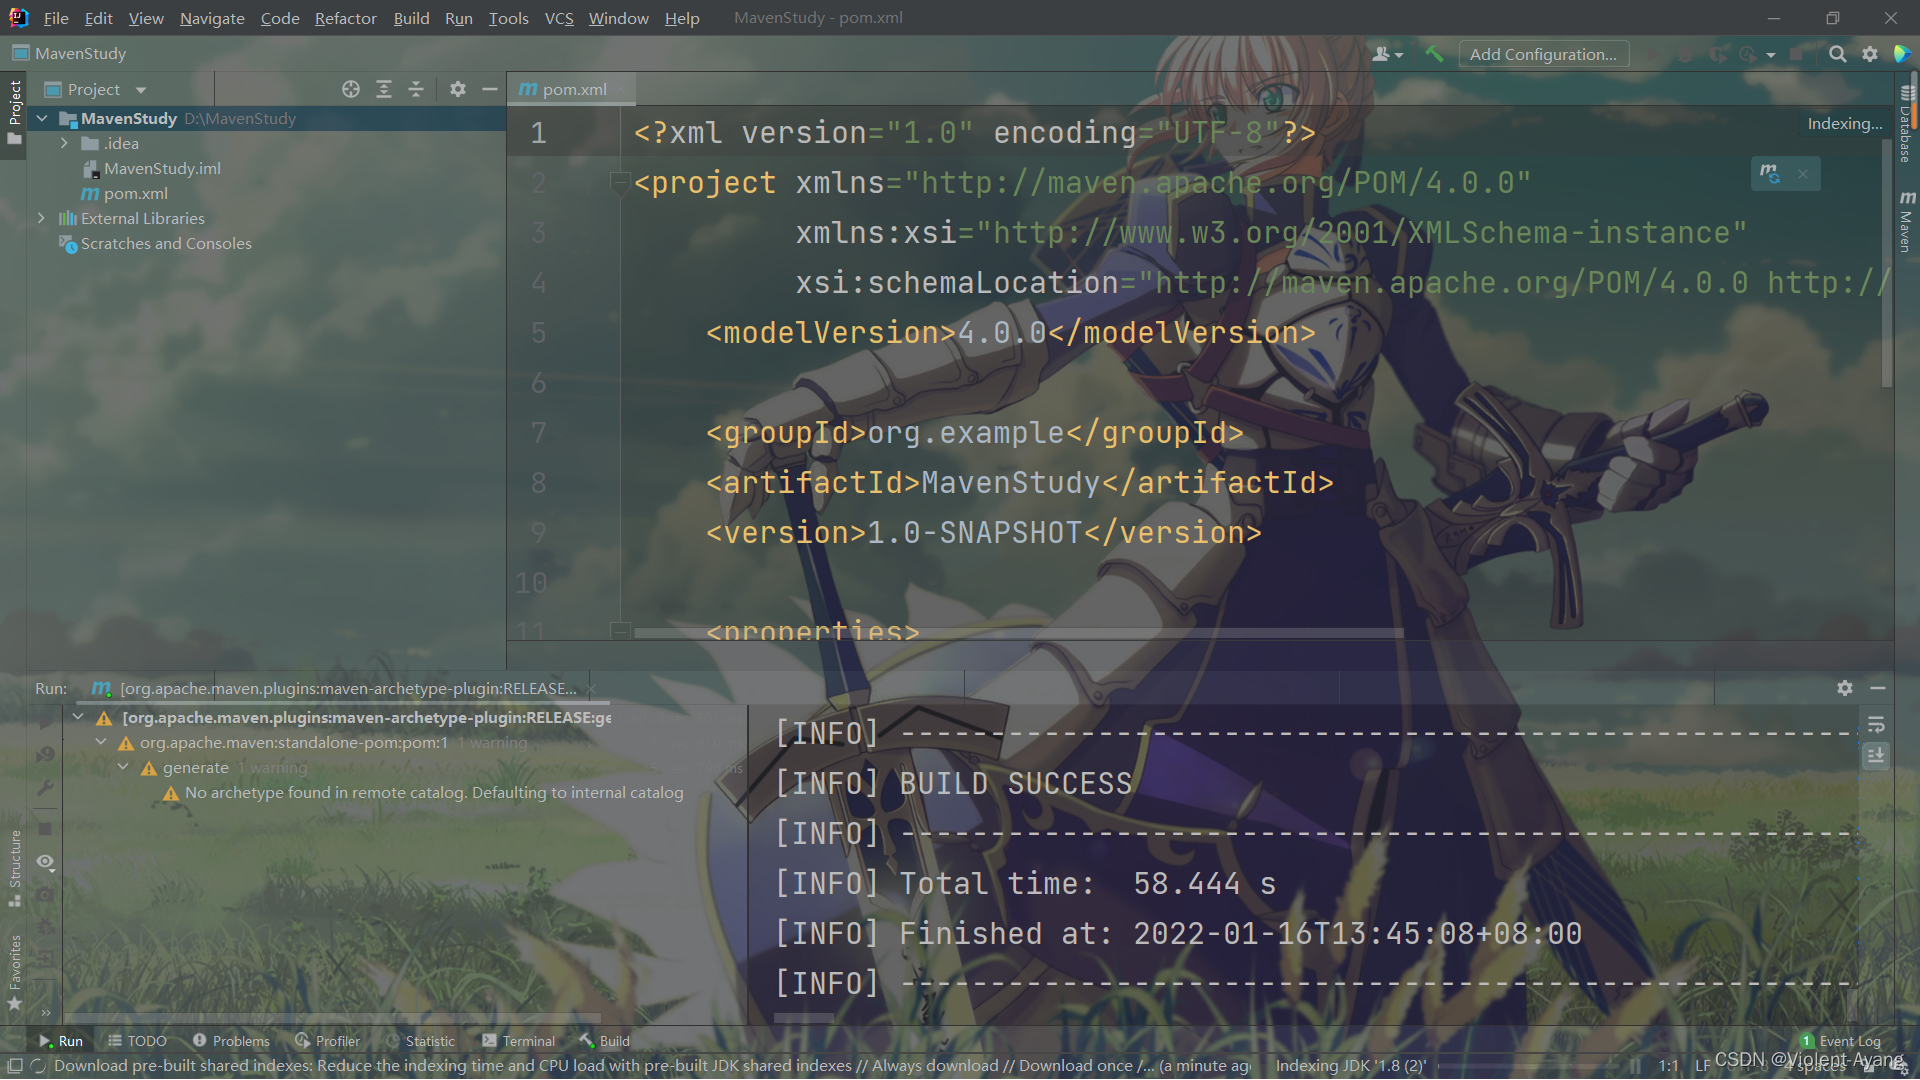The width and height of the screenshot is (1920, 1080).
Task: Click the Select Opened File target icon
Action: [351, 89]
